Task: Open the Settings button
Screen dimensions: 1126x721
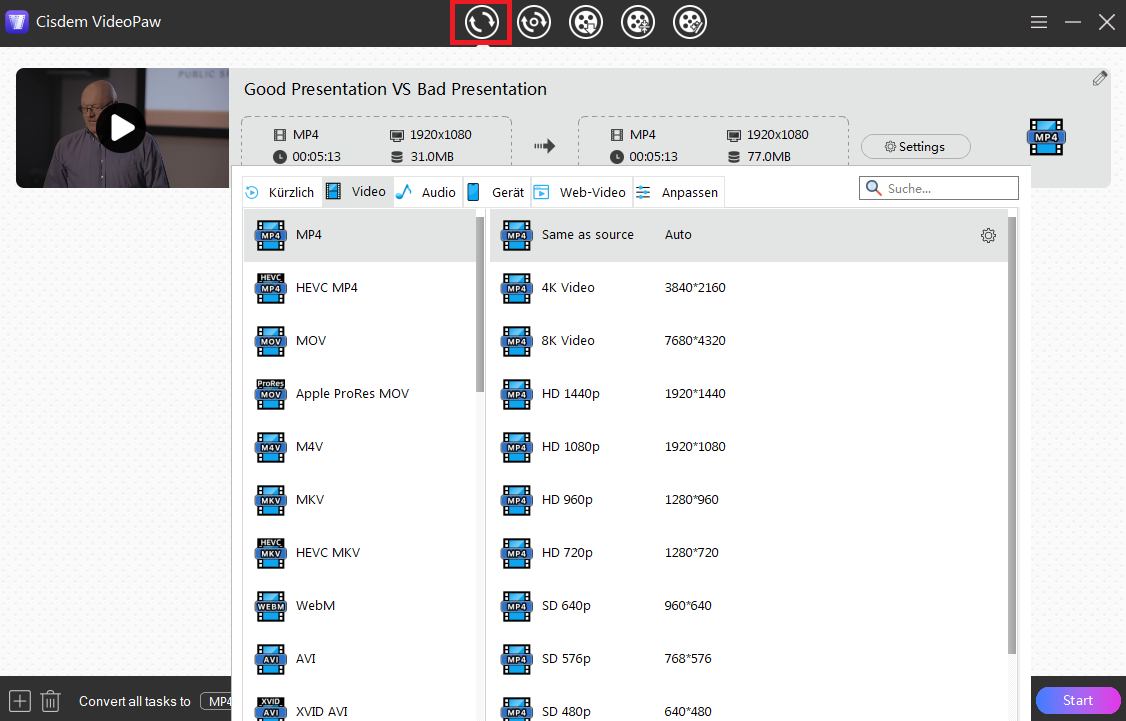Action: point(915,146)
